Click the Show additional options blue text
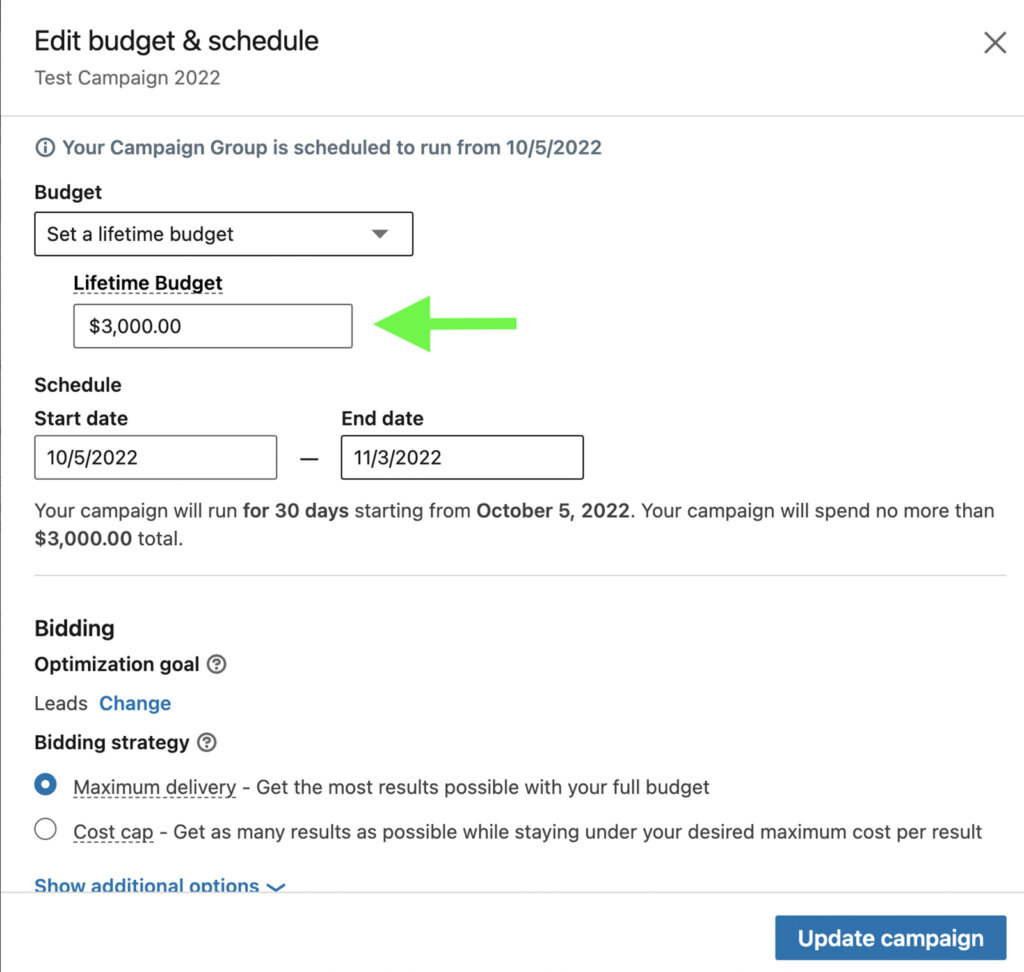 [x=147, y=886]
